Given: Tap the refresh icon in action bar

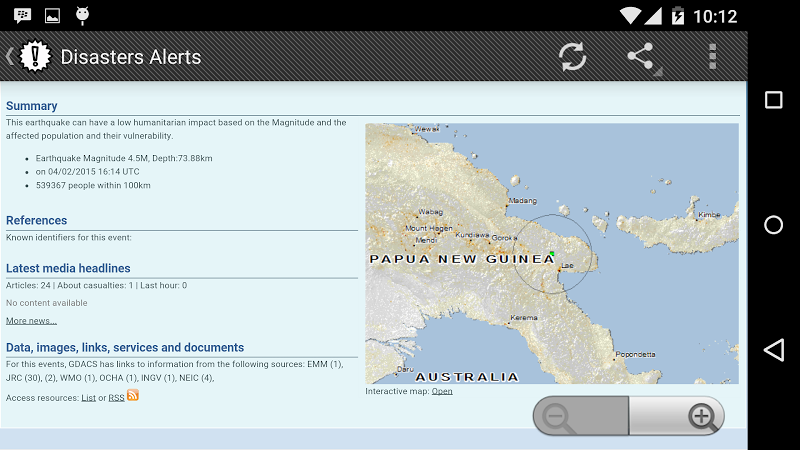Looking at the screenshot, I should pyautogui.click(x=573, y=56).
